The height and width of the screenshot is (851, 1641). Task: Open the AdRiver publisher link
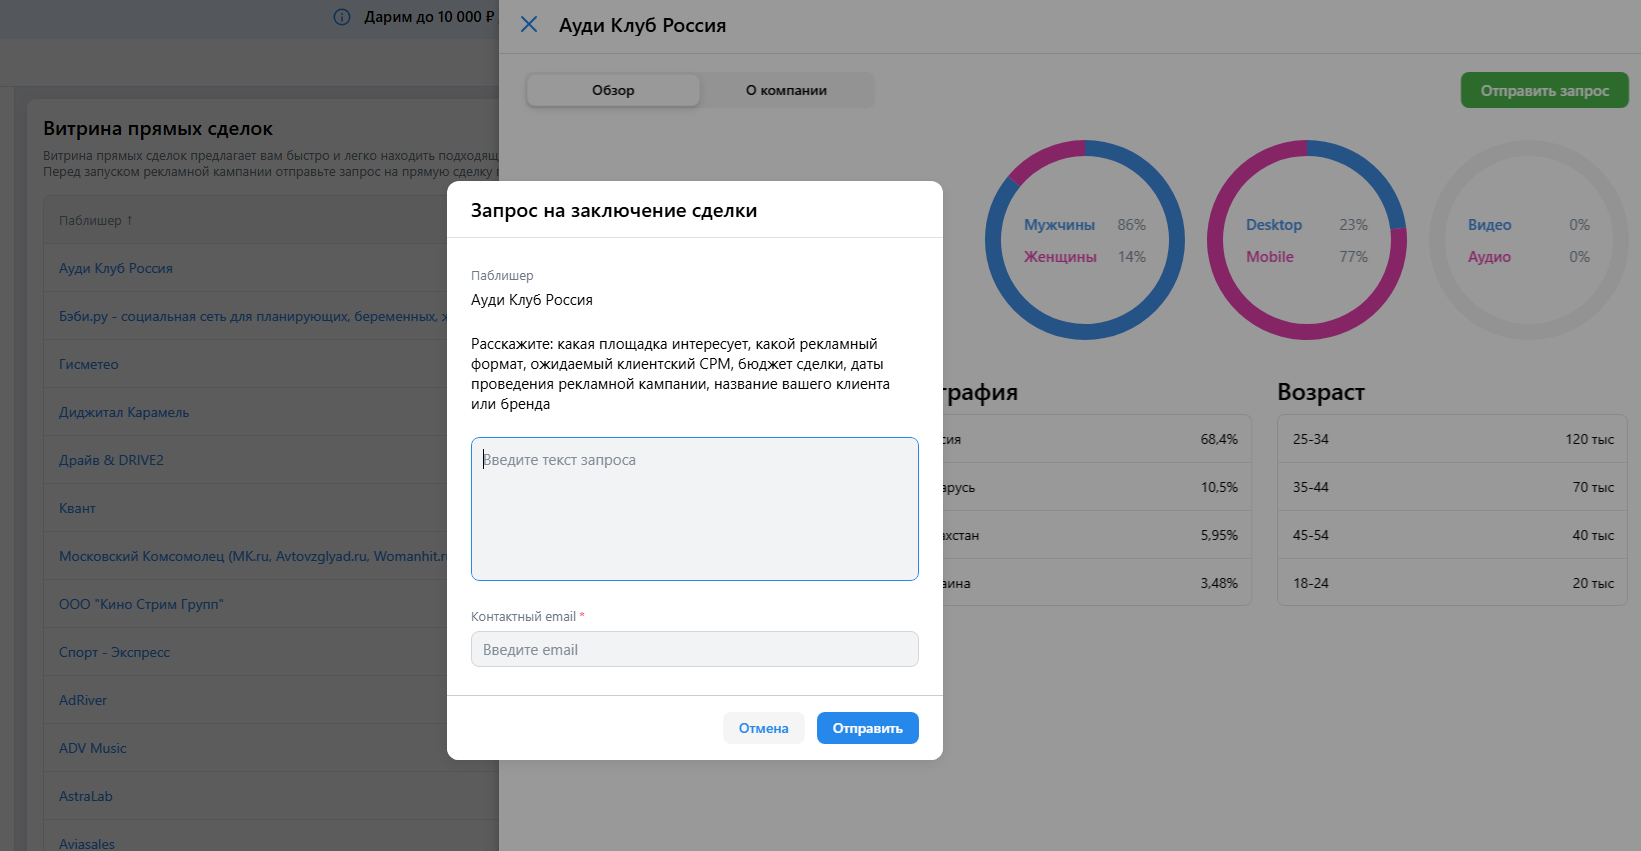[83, 700]
